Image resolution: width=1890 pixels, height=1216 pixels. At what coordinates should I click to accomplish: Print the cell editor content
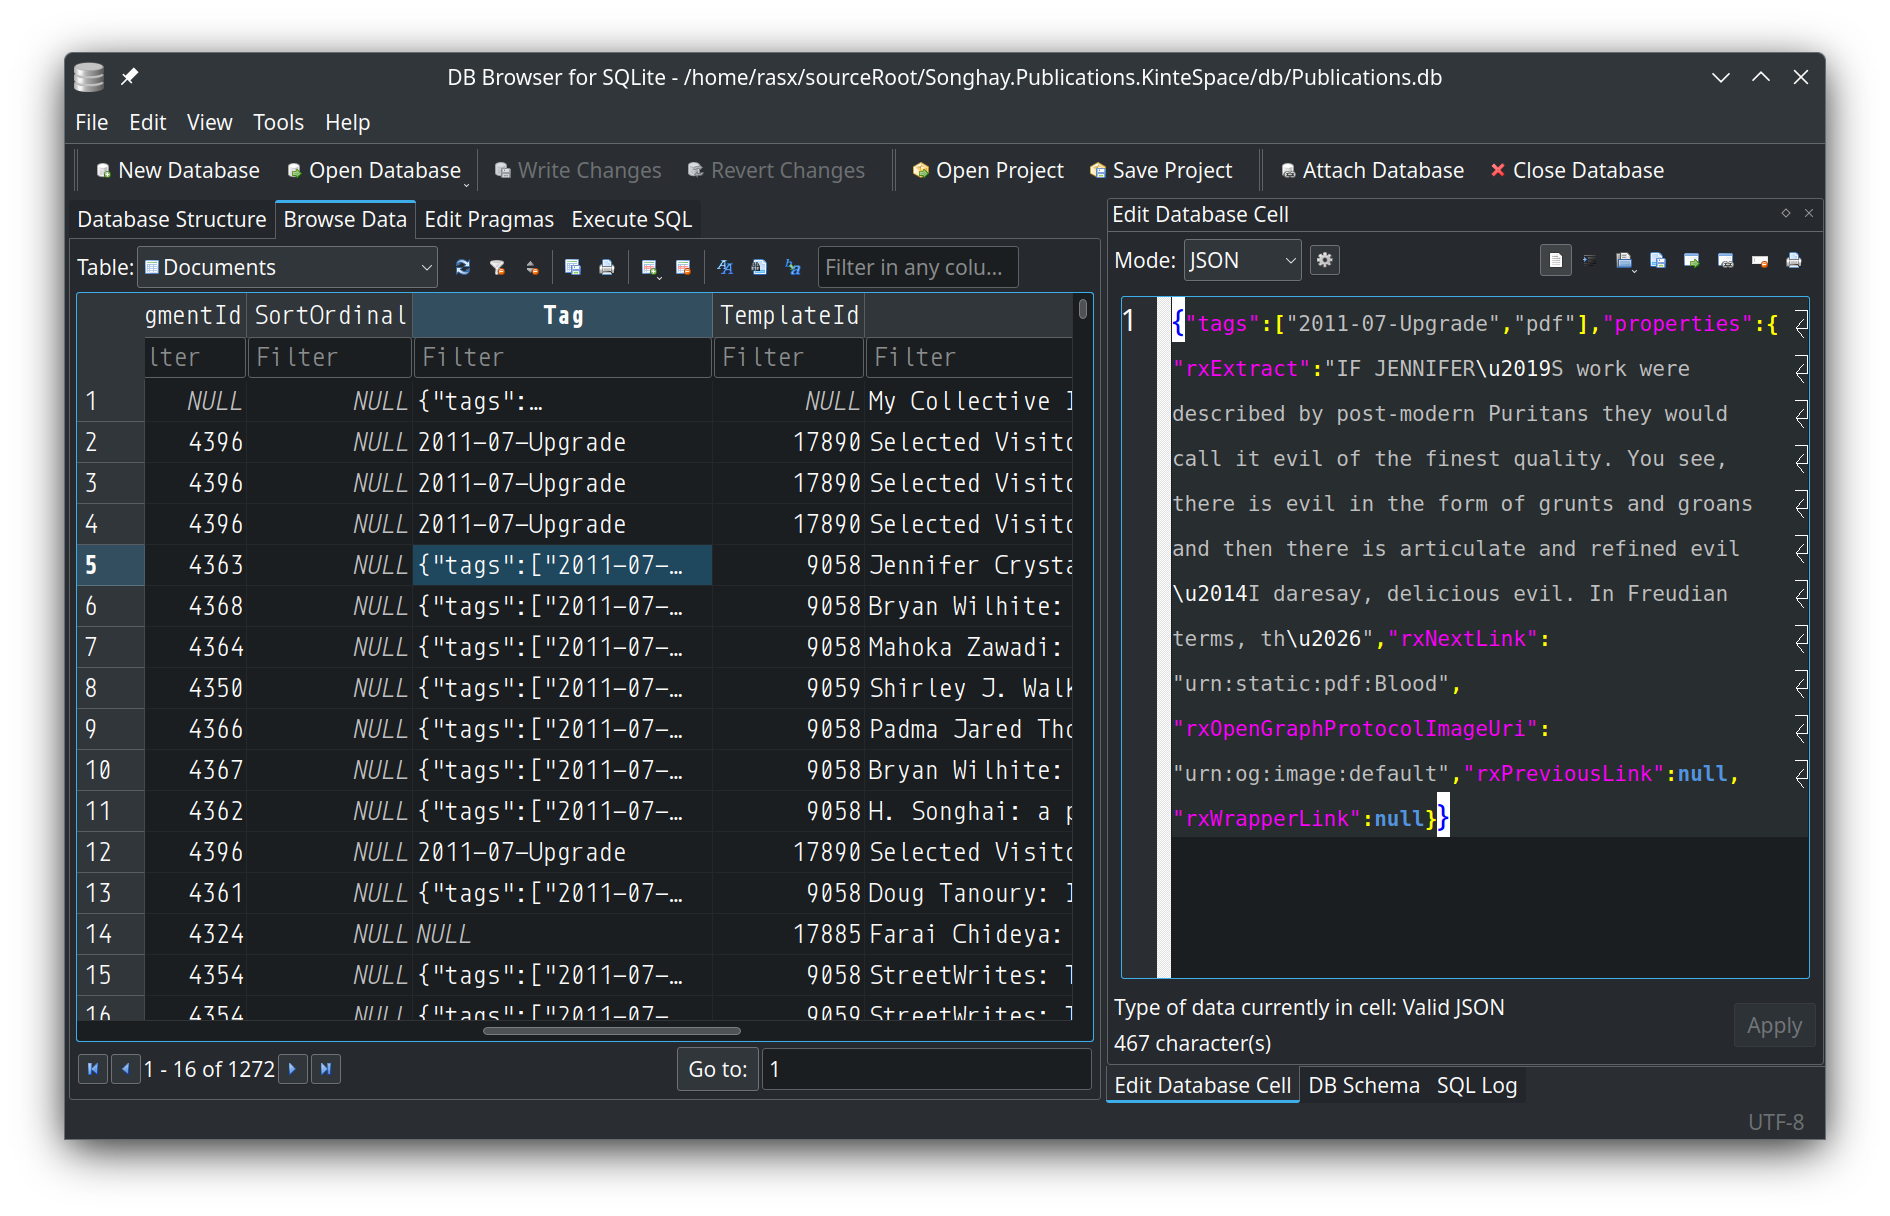click(1794, 260)
